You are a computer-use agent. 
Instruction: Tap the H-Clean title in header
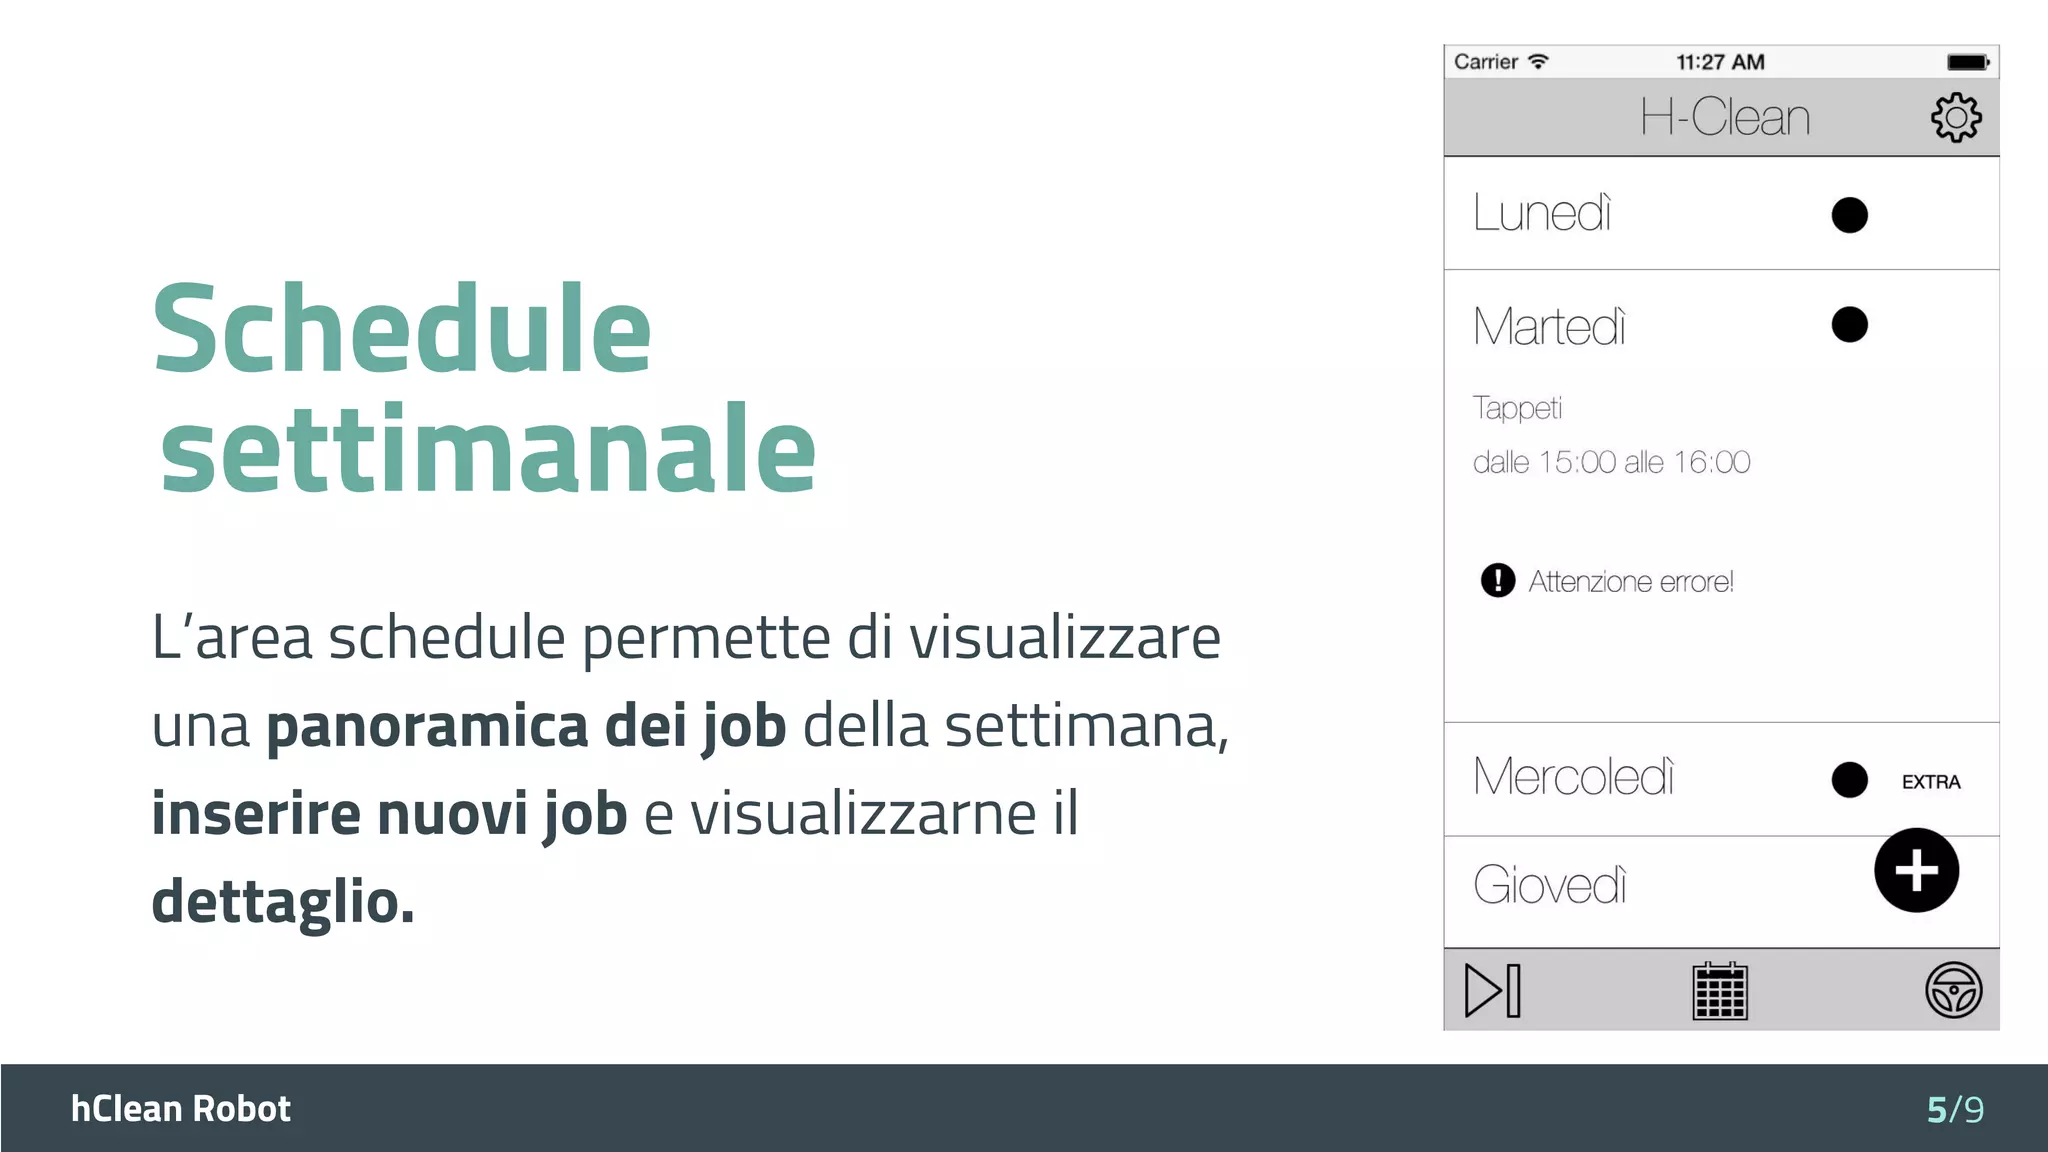[x=1725, y=117]
